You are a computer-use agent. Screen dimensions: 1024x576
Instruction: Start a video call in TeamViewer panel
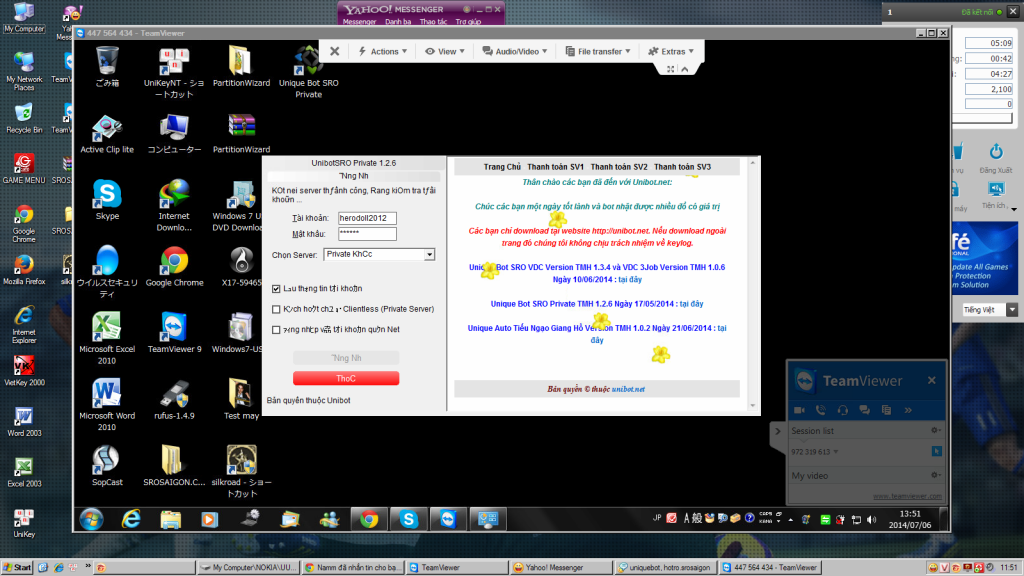[x=799, y=410]
